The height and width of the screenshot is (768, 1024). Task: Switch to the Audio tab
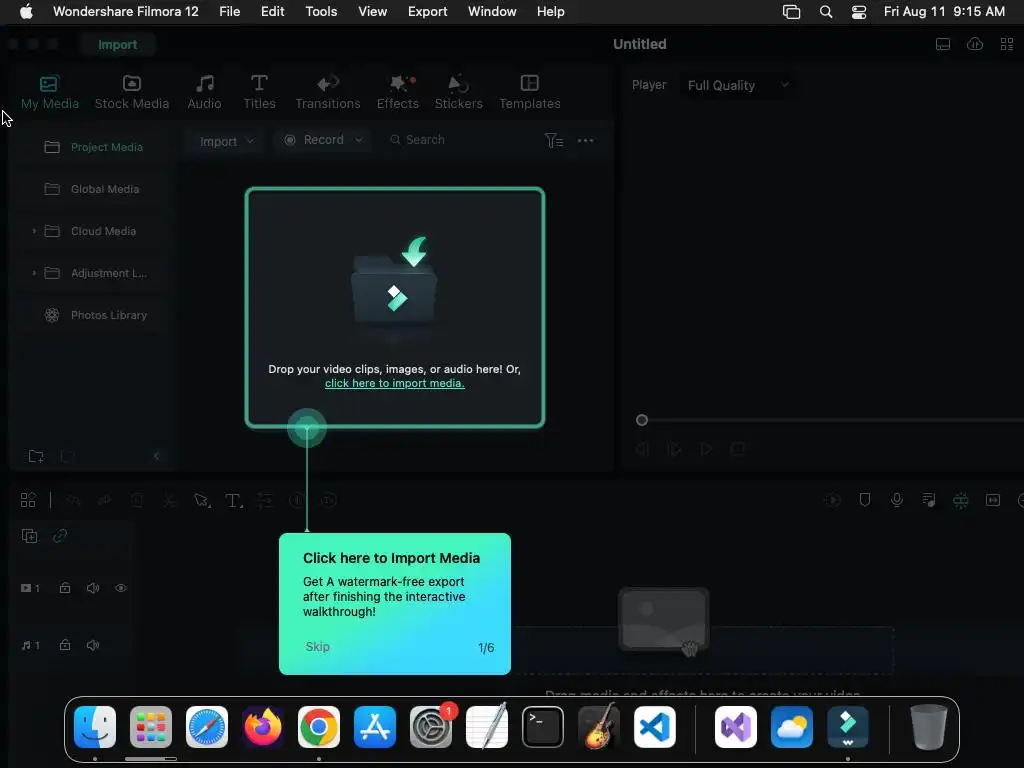pyautogui.click(x=204, y=92)
